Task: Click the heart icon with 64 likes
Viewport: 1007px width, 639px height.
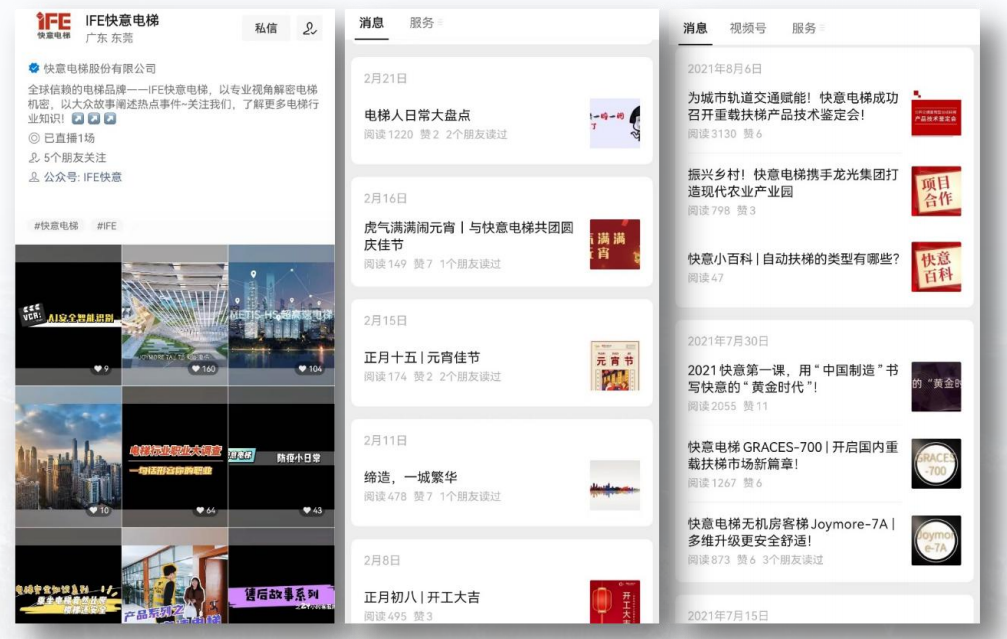Action: pyautogui.click(x=200, y=511)
